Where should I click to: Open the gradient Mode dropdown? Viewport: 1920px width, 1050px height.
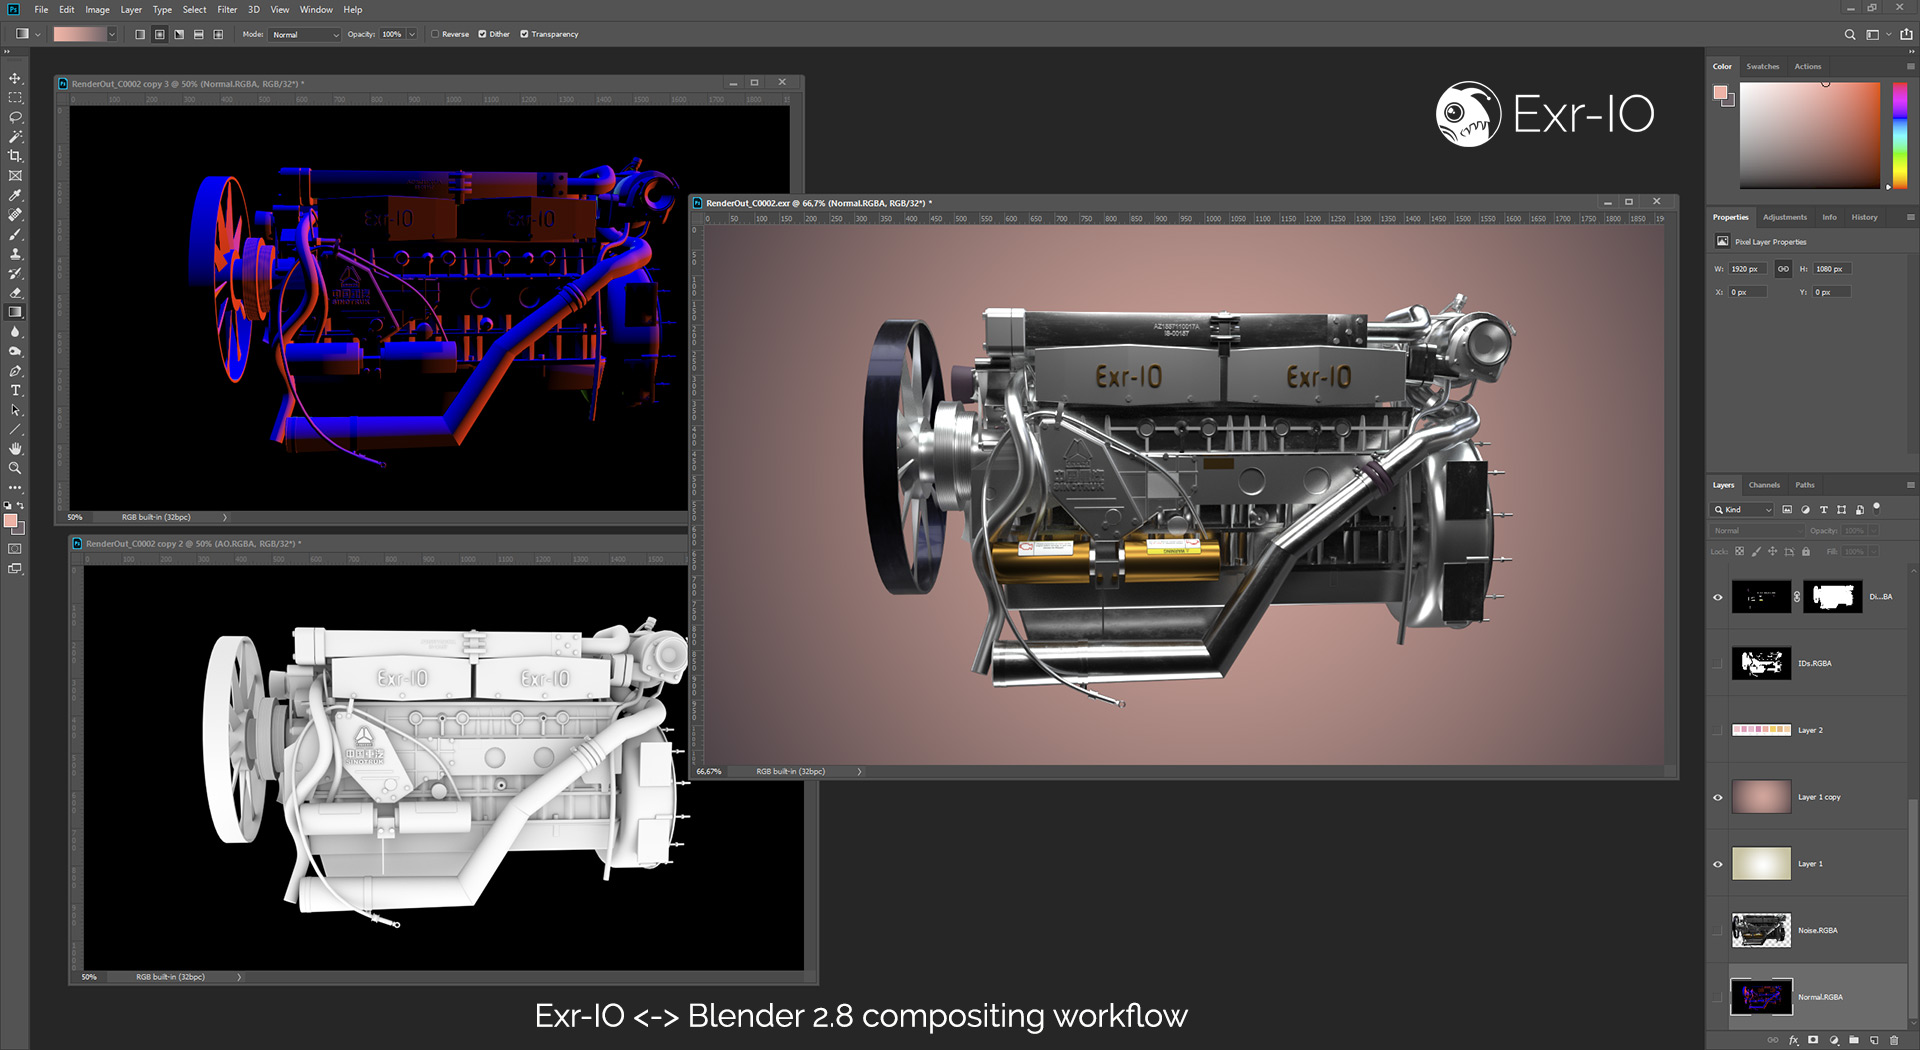pyautogui.click(x=306, y=34)
